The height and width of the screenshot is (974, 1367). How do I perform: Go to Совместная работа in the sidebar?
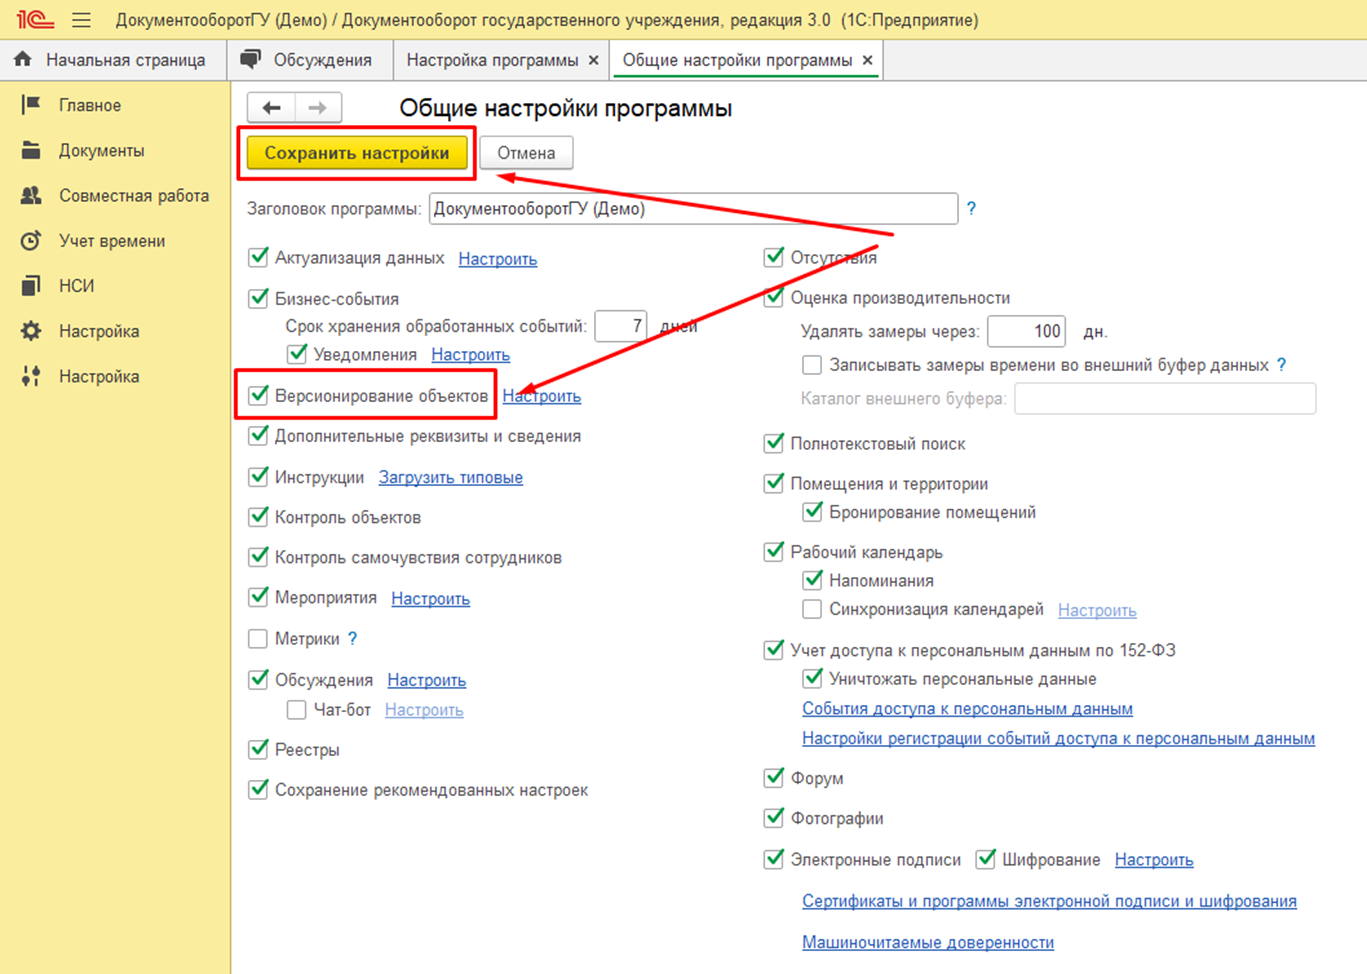pos(134,195)
